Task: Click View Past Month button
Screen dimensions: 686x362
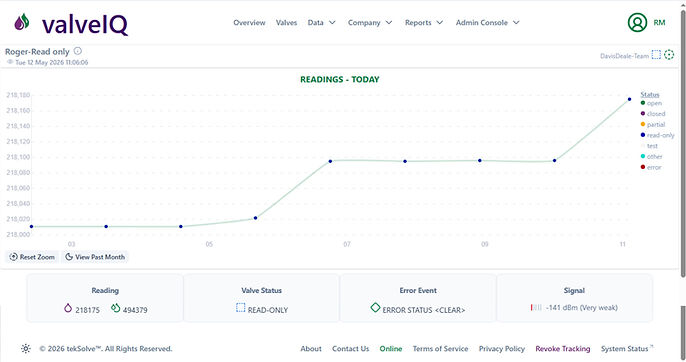Action: [95, 257]
